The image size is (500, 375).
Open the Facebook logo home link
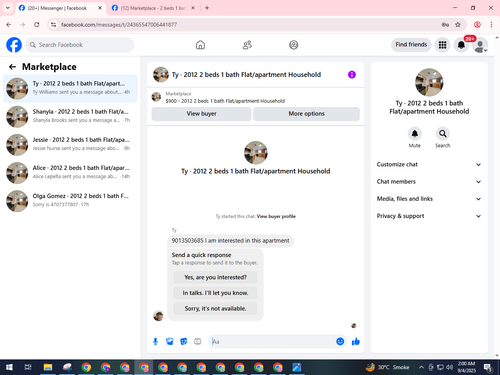coord(14,45)
